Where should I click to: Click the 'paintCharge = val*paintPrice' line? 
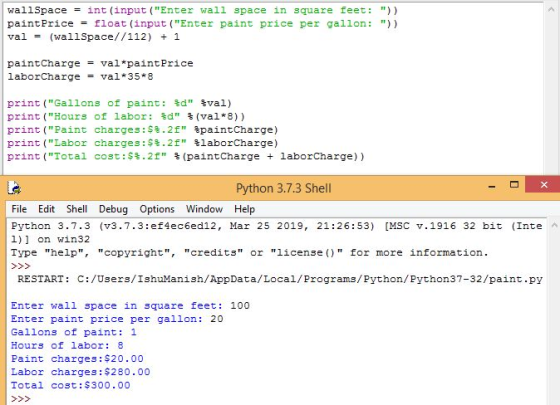(100, 63)
